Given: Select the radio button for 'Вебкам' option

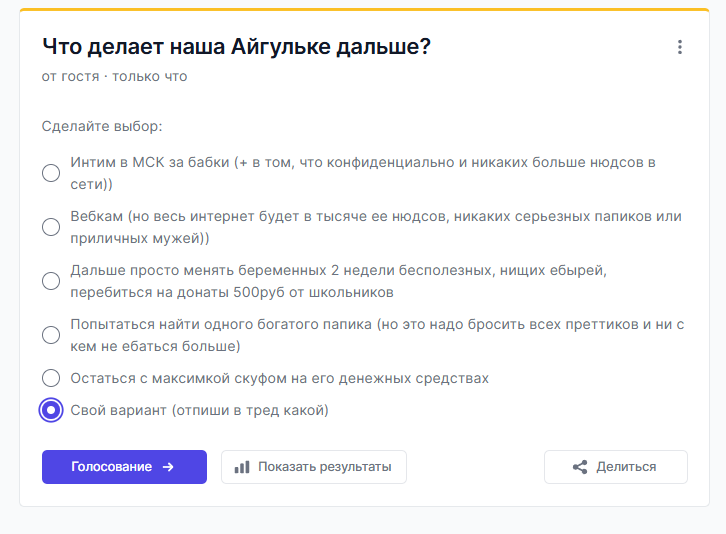Looking at the screenshot, I should [x=51, y=227].
